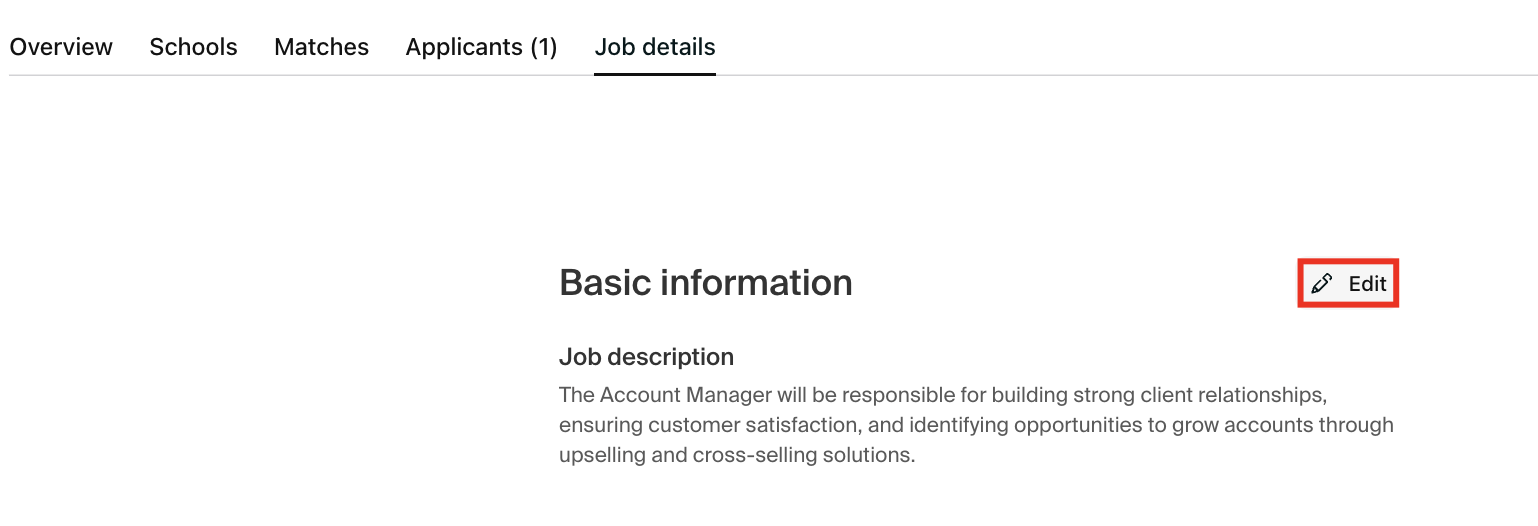Go to the Matches tab
Viewport: 1538px width, 526px height.
(x=321, y=47)
